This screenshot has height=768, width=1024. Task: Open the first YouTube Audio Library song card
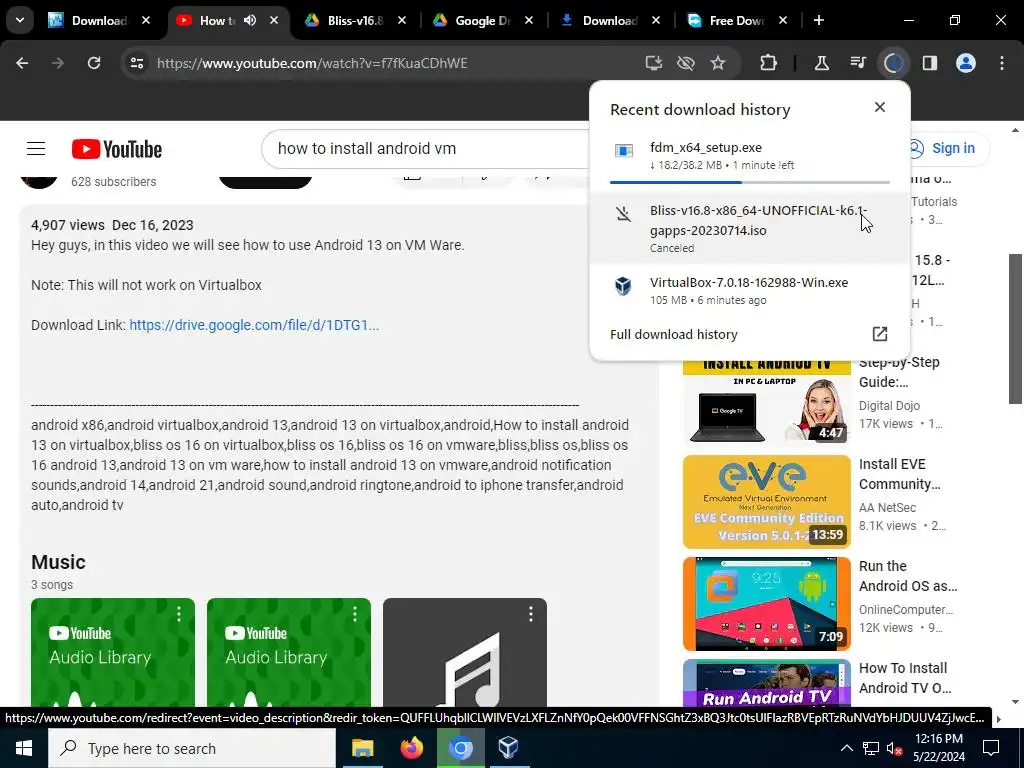coord(112,652)
